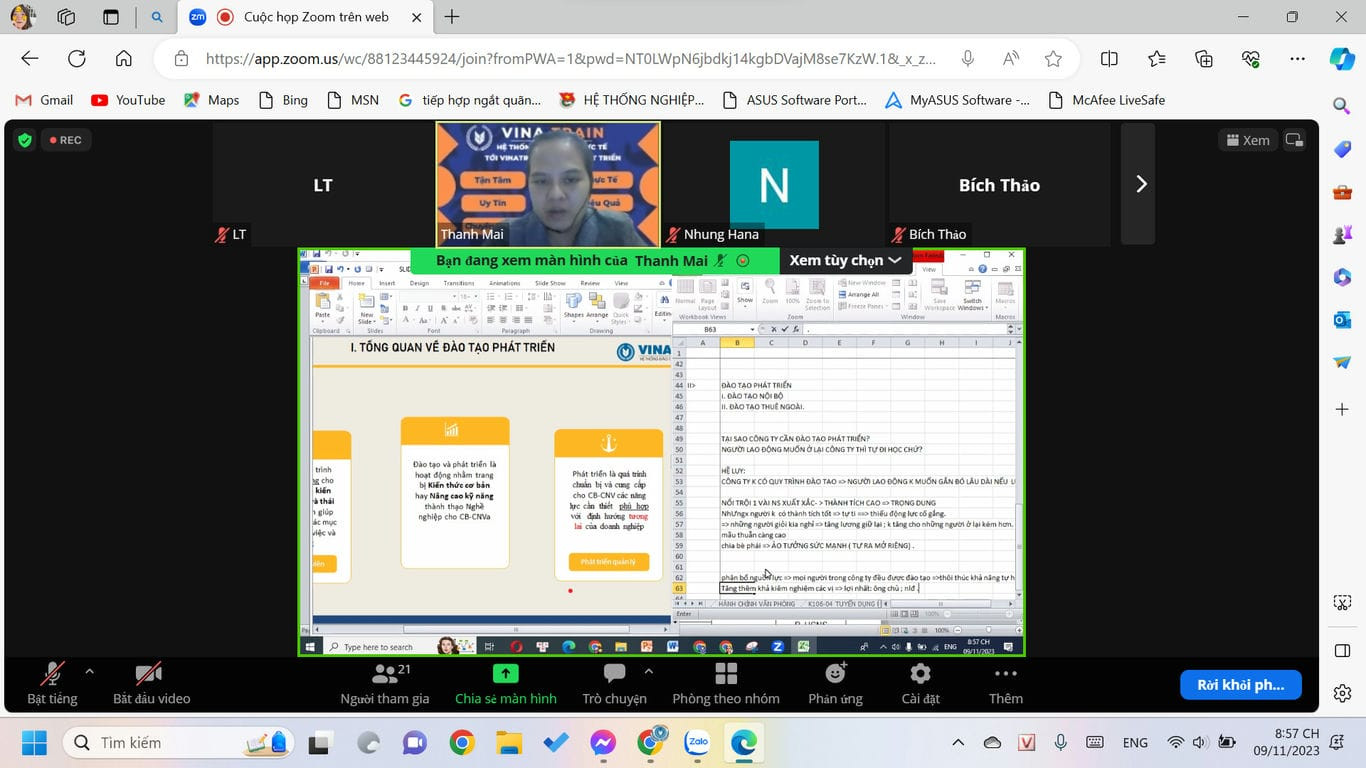
Task: Open the Chat (Trò chuyện) panel
Action: click(614, 675)
